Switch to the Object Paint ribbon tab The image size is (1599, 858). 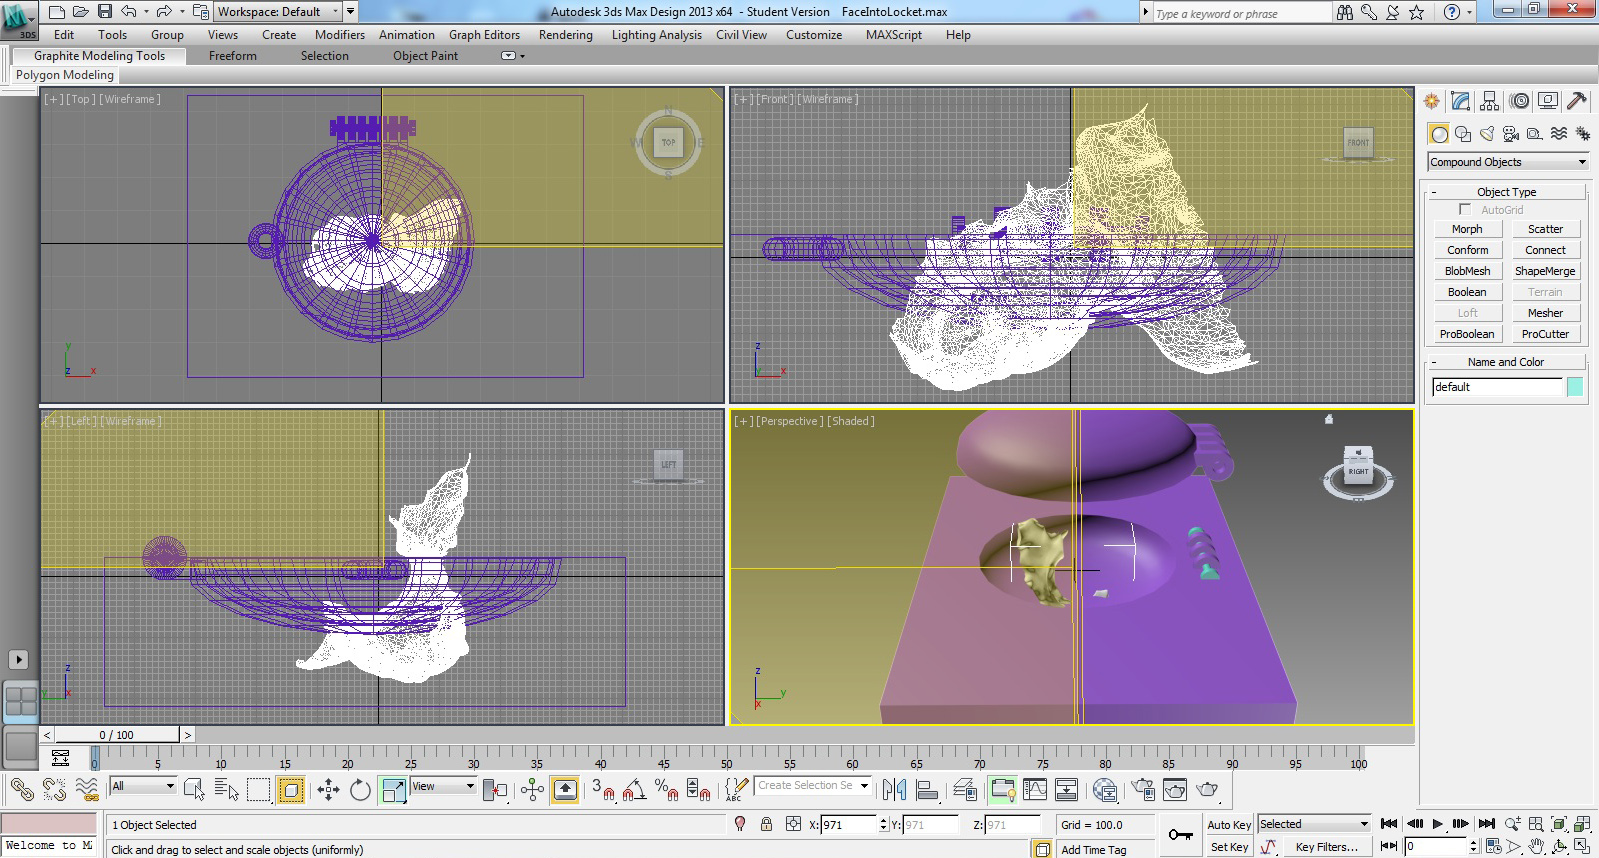(x=425, y=56)
